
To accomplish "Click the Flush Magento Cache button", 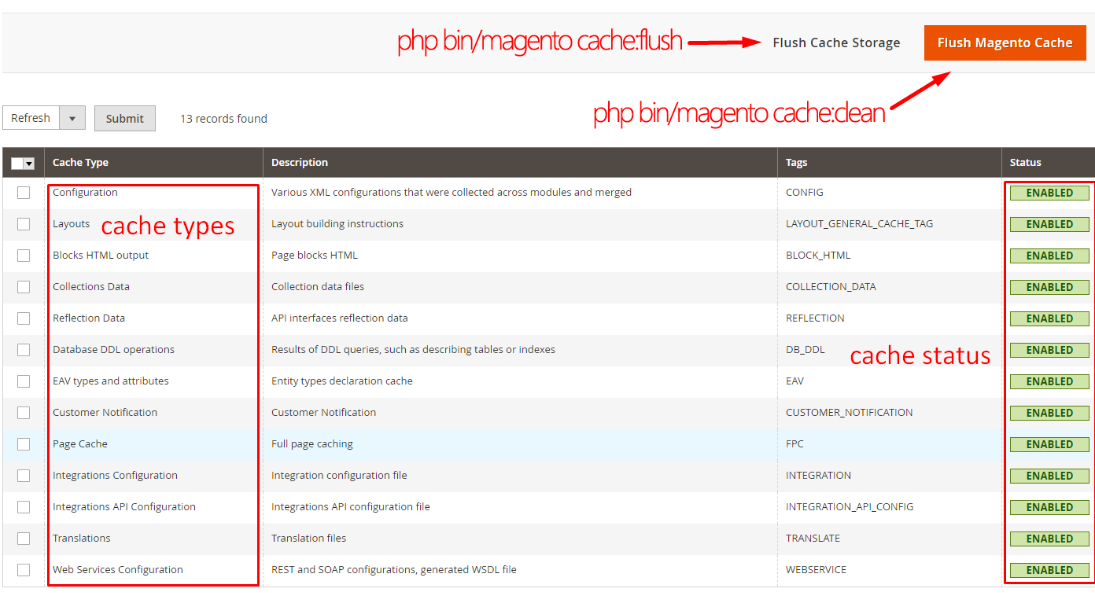I will click(1004, 43).
